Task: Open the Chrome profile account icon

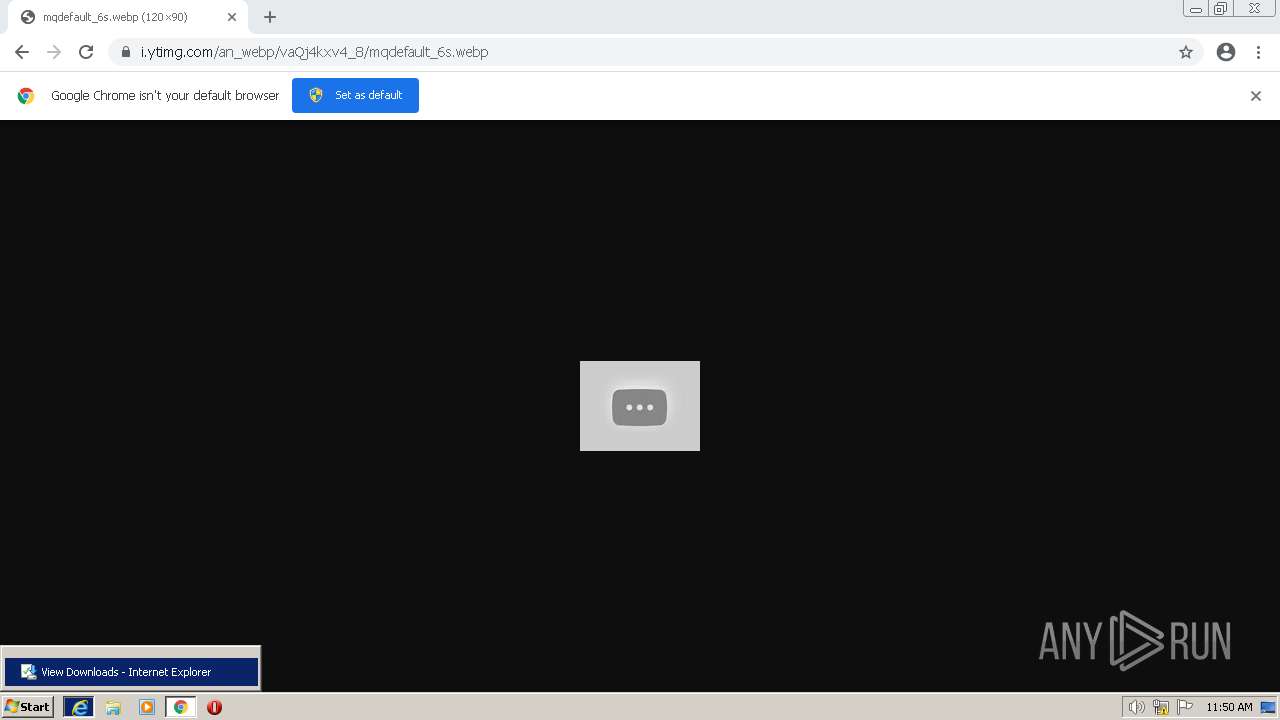Action: (1226, 52)
